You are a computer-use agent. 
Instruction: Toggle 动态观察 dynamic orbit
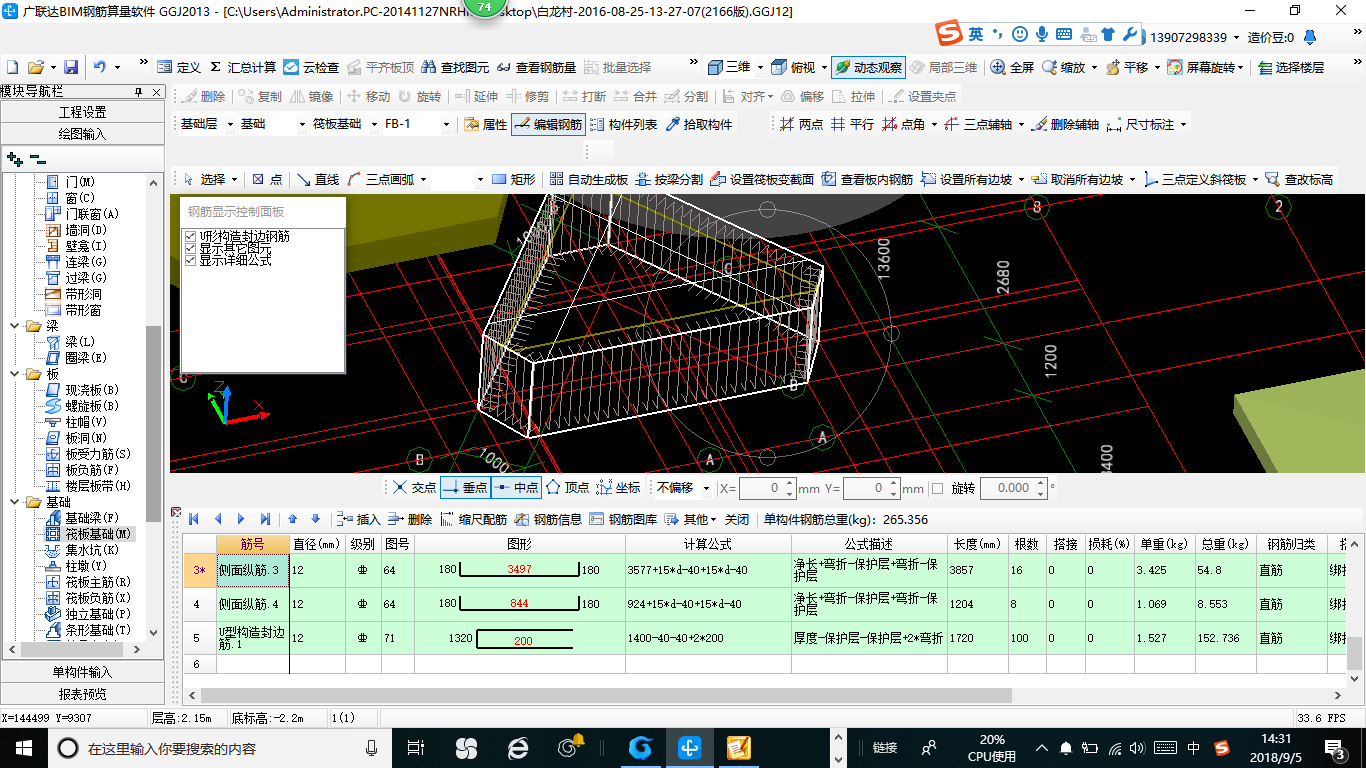tap(868, 67)
